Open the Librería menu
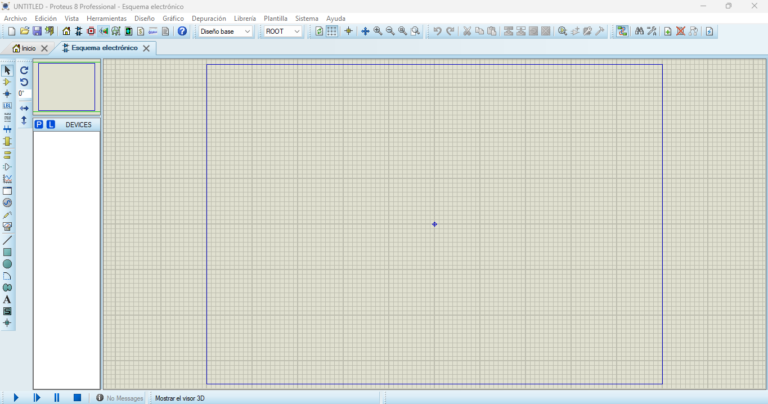Screen dimensions: 768x404 245,19
